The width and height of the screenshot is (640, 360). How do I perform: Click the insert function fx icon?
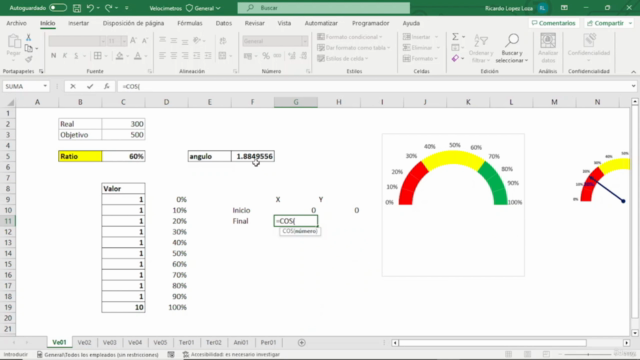click(107, 86)
